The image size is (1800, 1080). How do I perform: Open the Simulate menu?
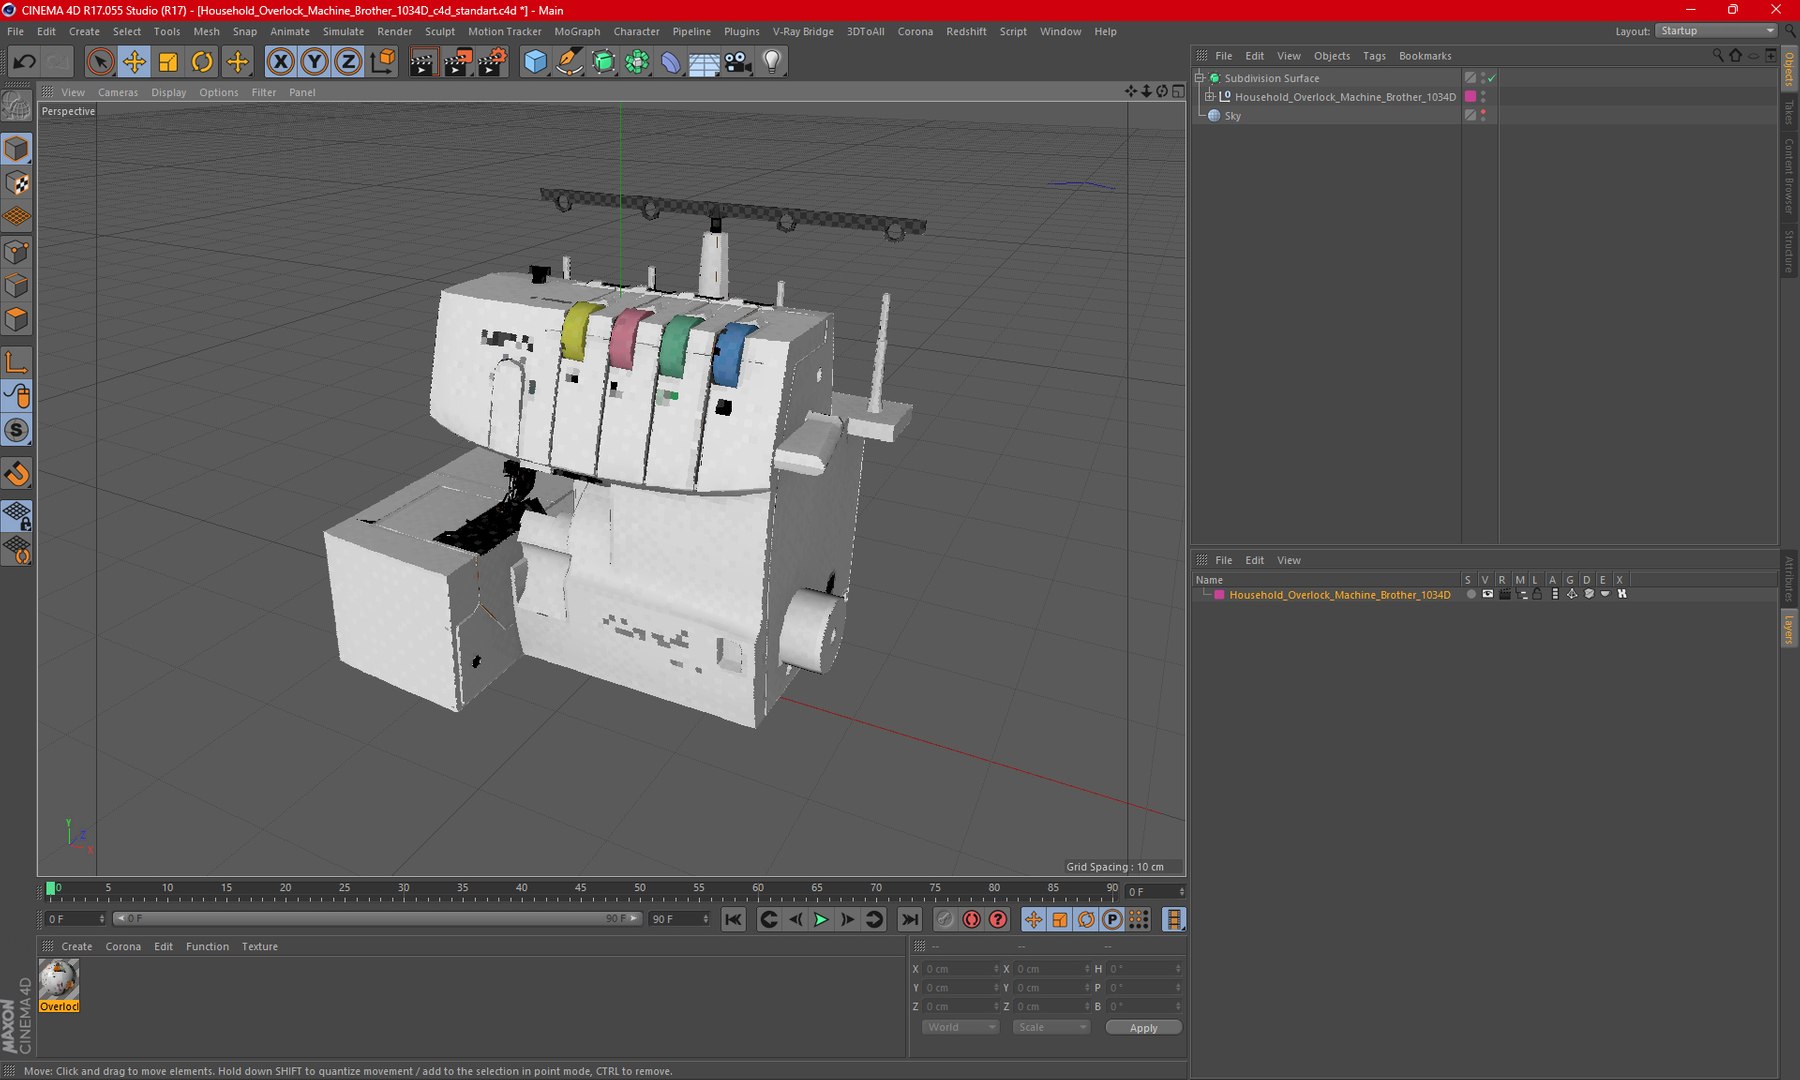coord(343,32)
